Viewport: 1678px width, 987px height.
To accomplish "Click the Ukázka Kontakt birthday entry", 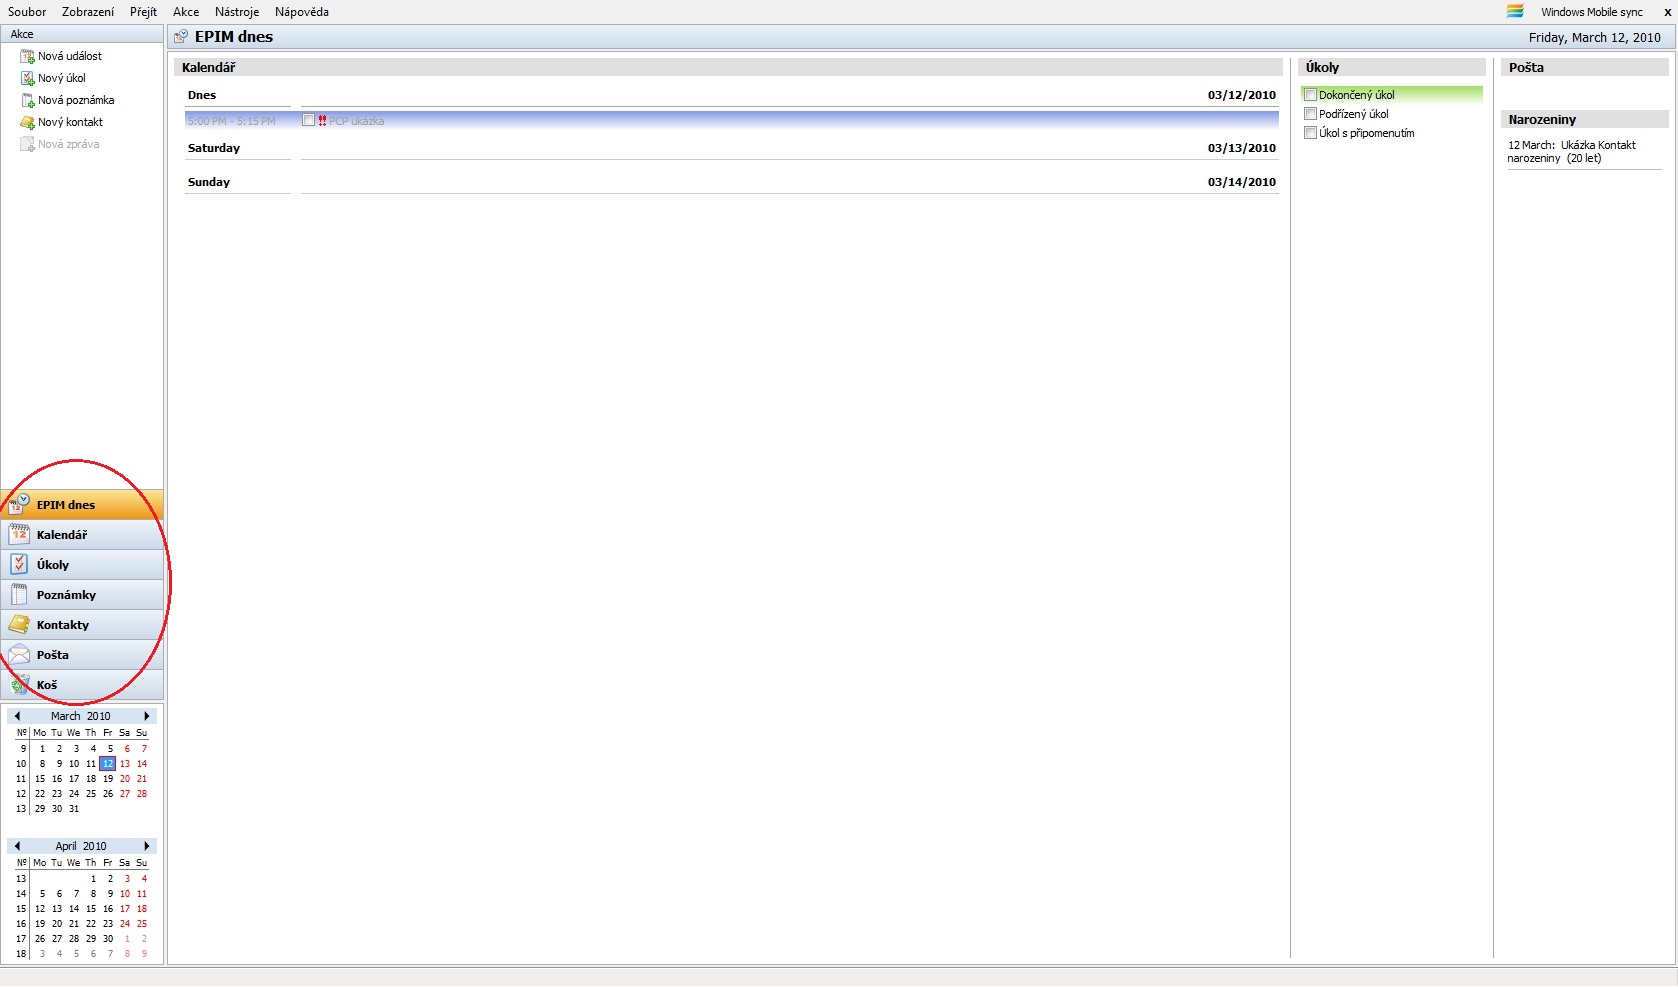I will coord(1572,151).
